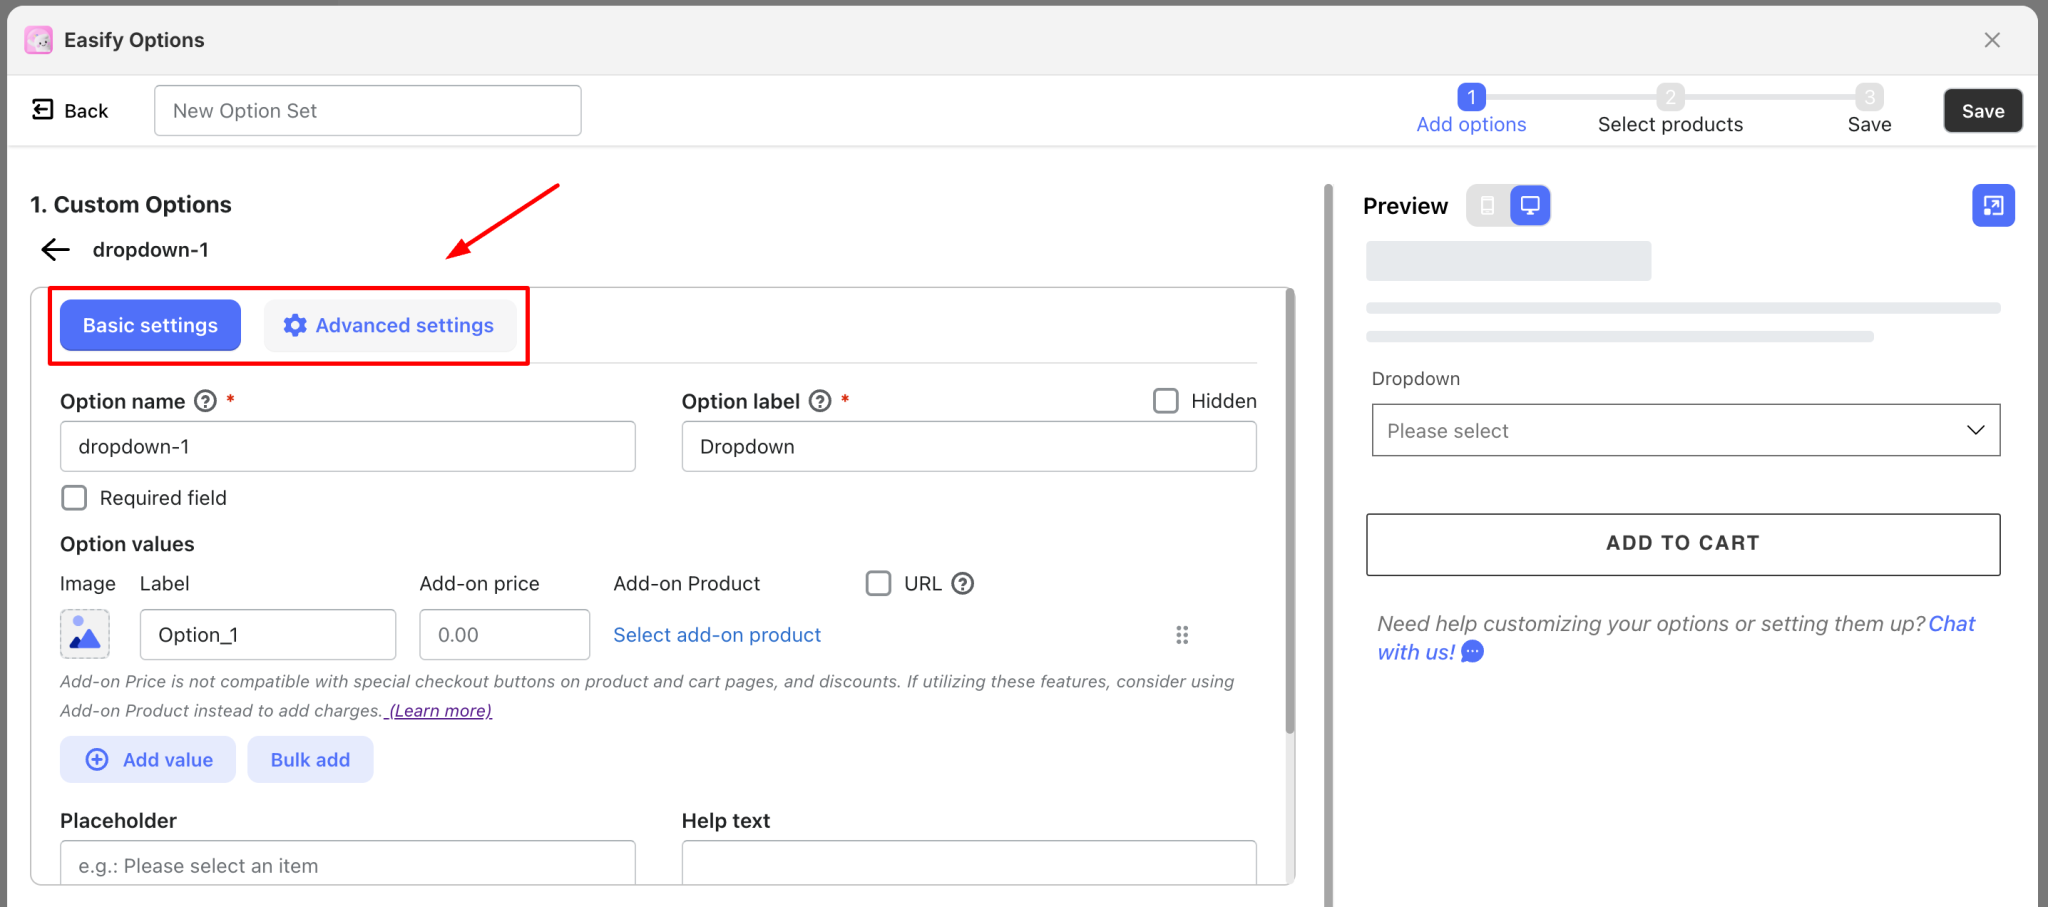Switch to the Advanced settings tab
The image size is (2048, 907).
[390, 324]
